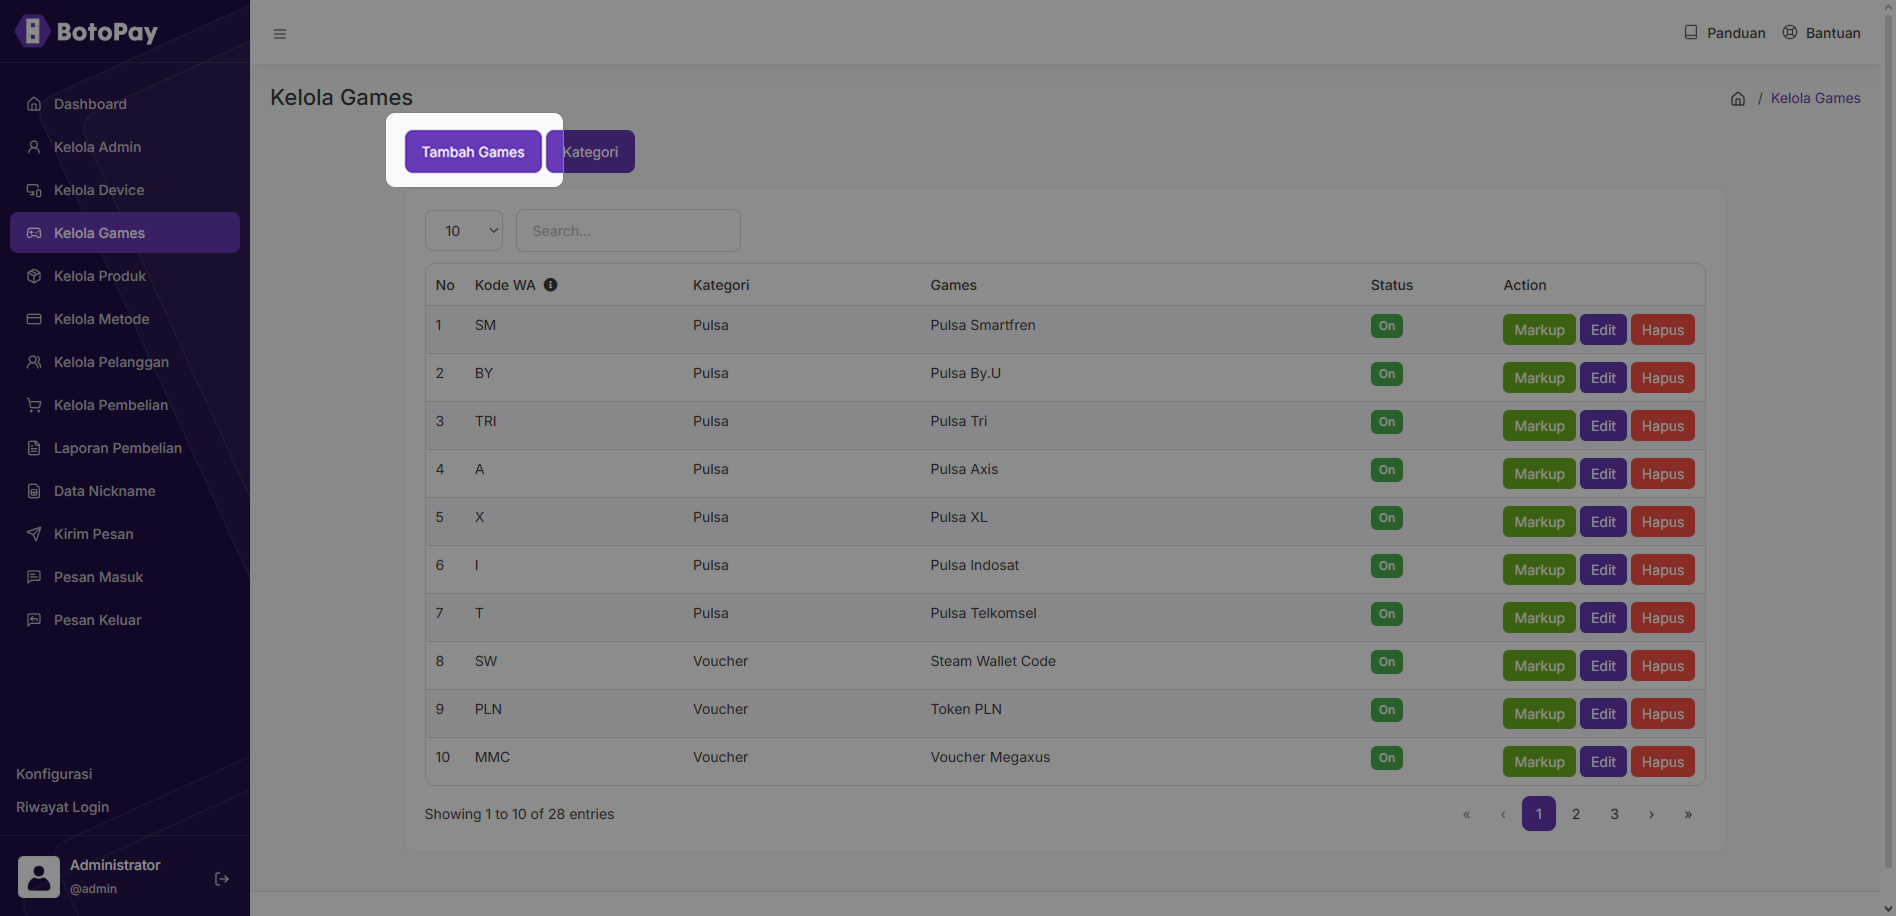The image size is (1896, 916).
Task: Open Laporan Pembelian menu item
Action: (x=125, y=448)
